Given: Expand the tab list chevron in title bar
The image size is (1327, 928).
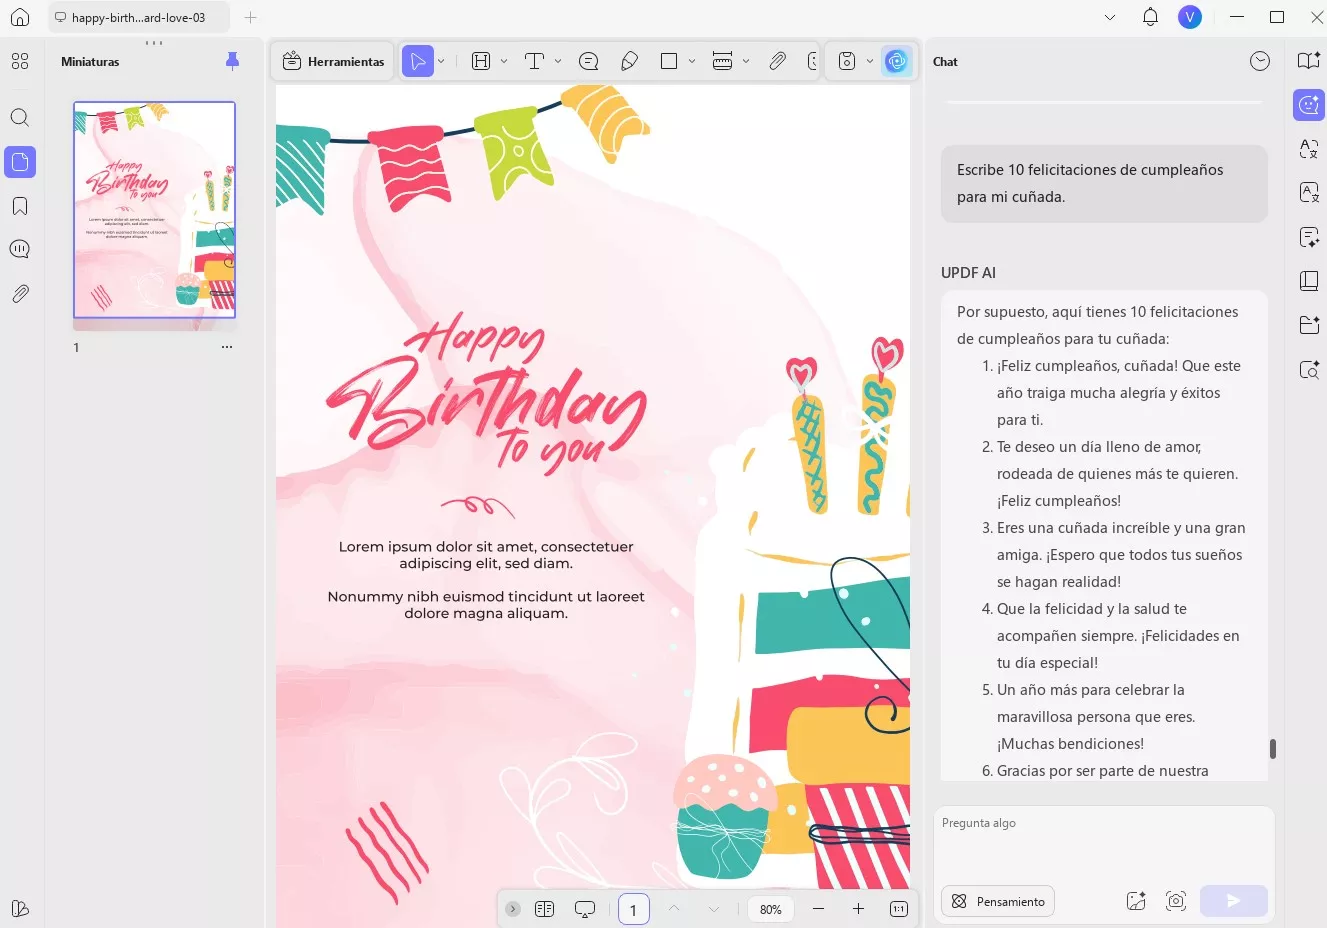Looking at the screenshot, I should 1110,17.
